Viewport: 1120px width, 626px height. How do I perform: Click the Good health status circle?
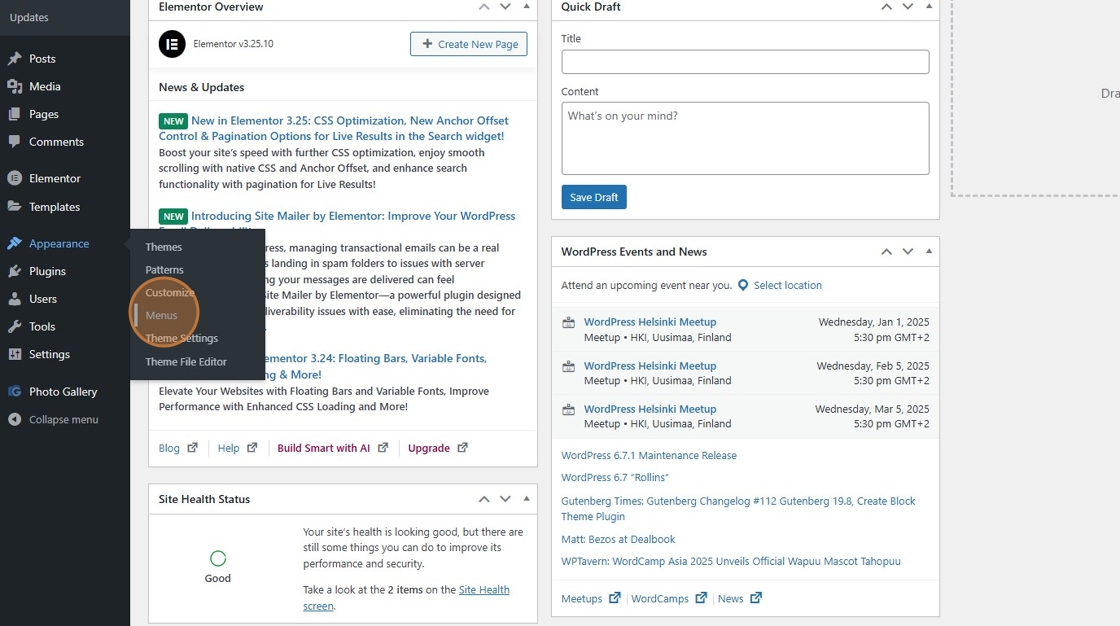[218, 559]
